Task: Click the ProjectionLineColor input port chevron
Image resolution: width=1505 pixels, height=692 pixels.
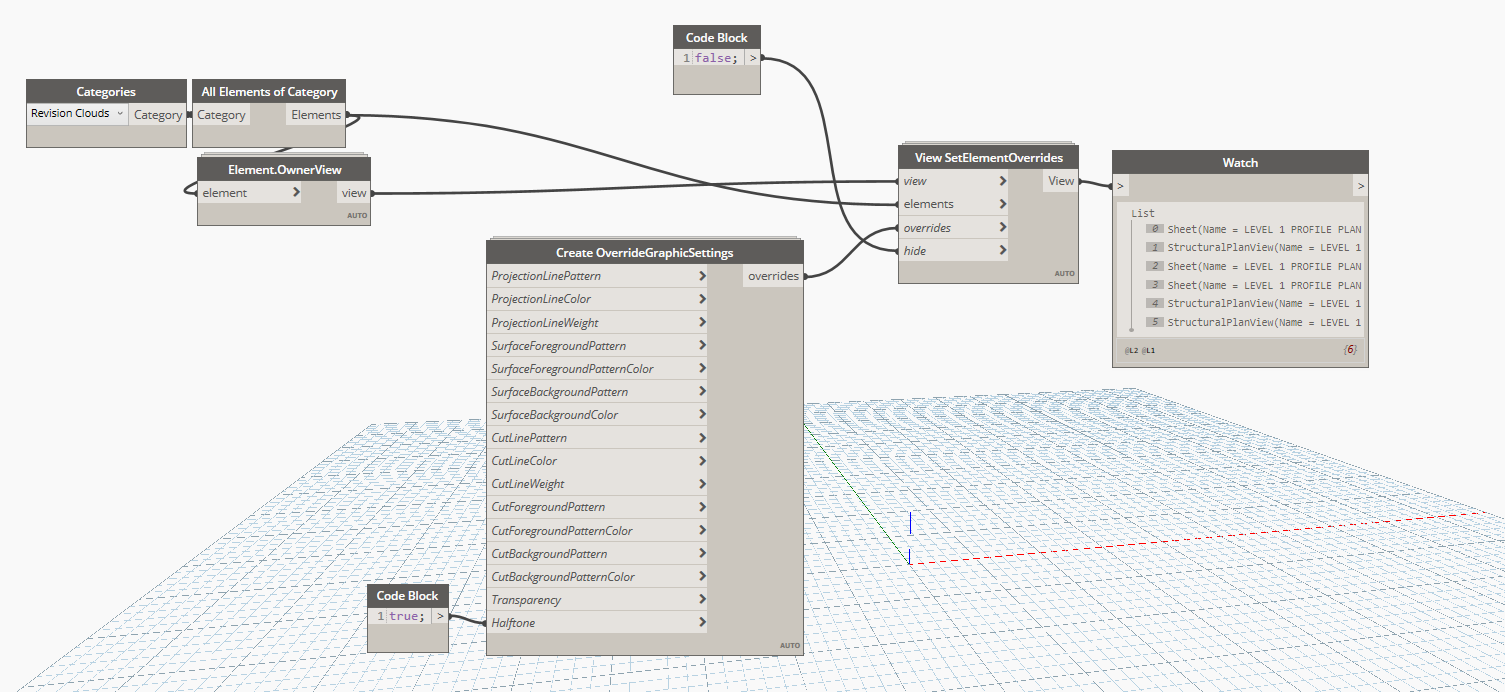Action: 702,299
